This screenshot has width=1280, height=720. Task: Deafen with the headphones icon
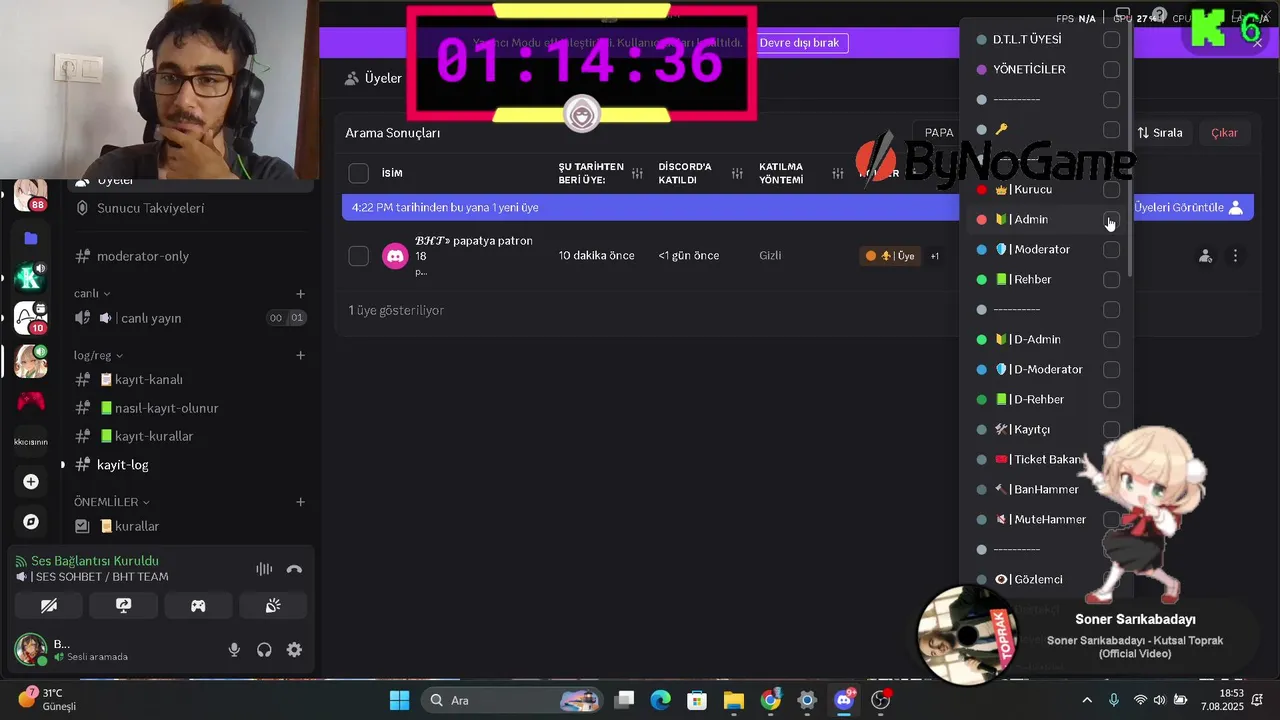pyautogui.click(x=264, y=650)
